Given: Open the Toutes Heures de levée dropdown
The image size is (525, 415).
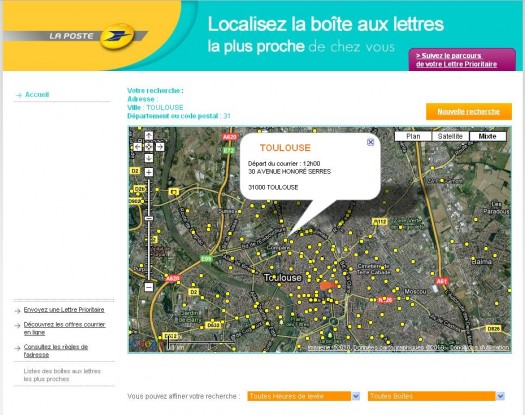Looking at the screenshot, I should point(303,396).
